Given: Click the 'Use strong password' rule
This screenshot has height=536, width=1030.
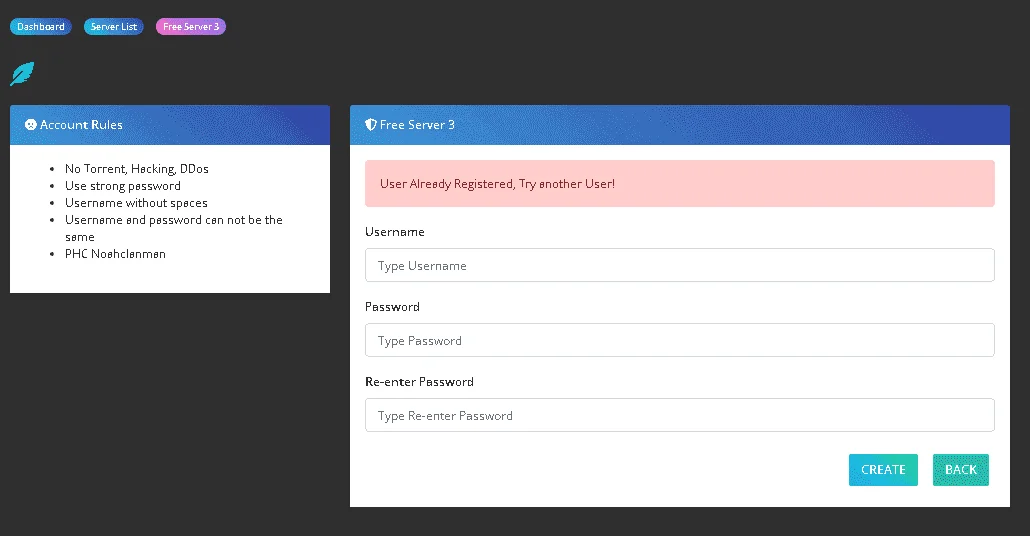Looking at the screenshot, I should (x=123, y=186).
